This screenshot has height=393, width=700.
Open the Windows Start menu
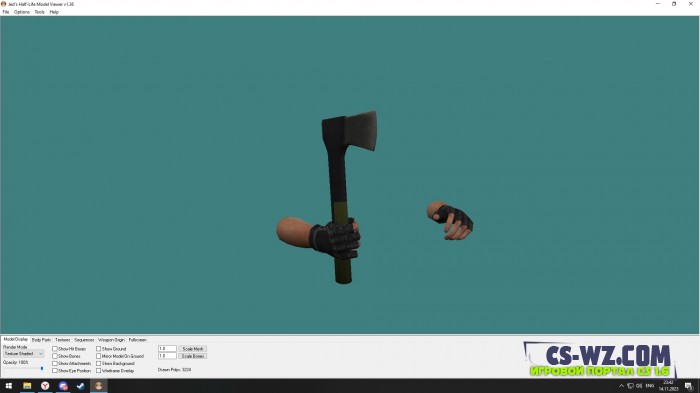[8, 386]
